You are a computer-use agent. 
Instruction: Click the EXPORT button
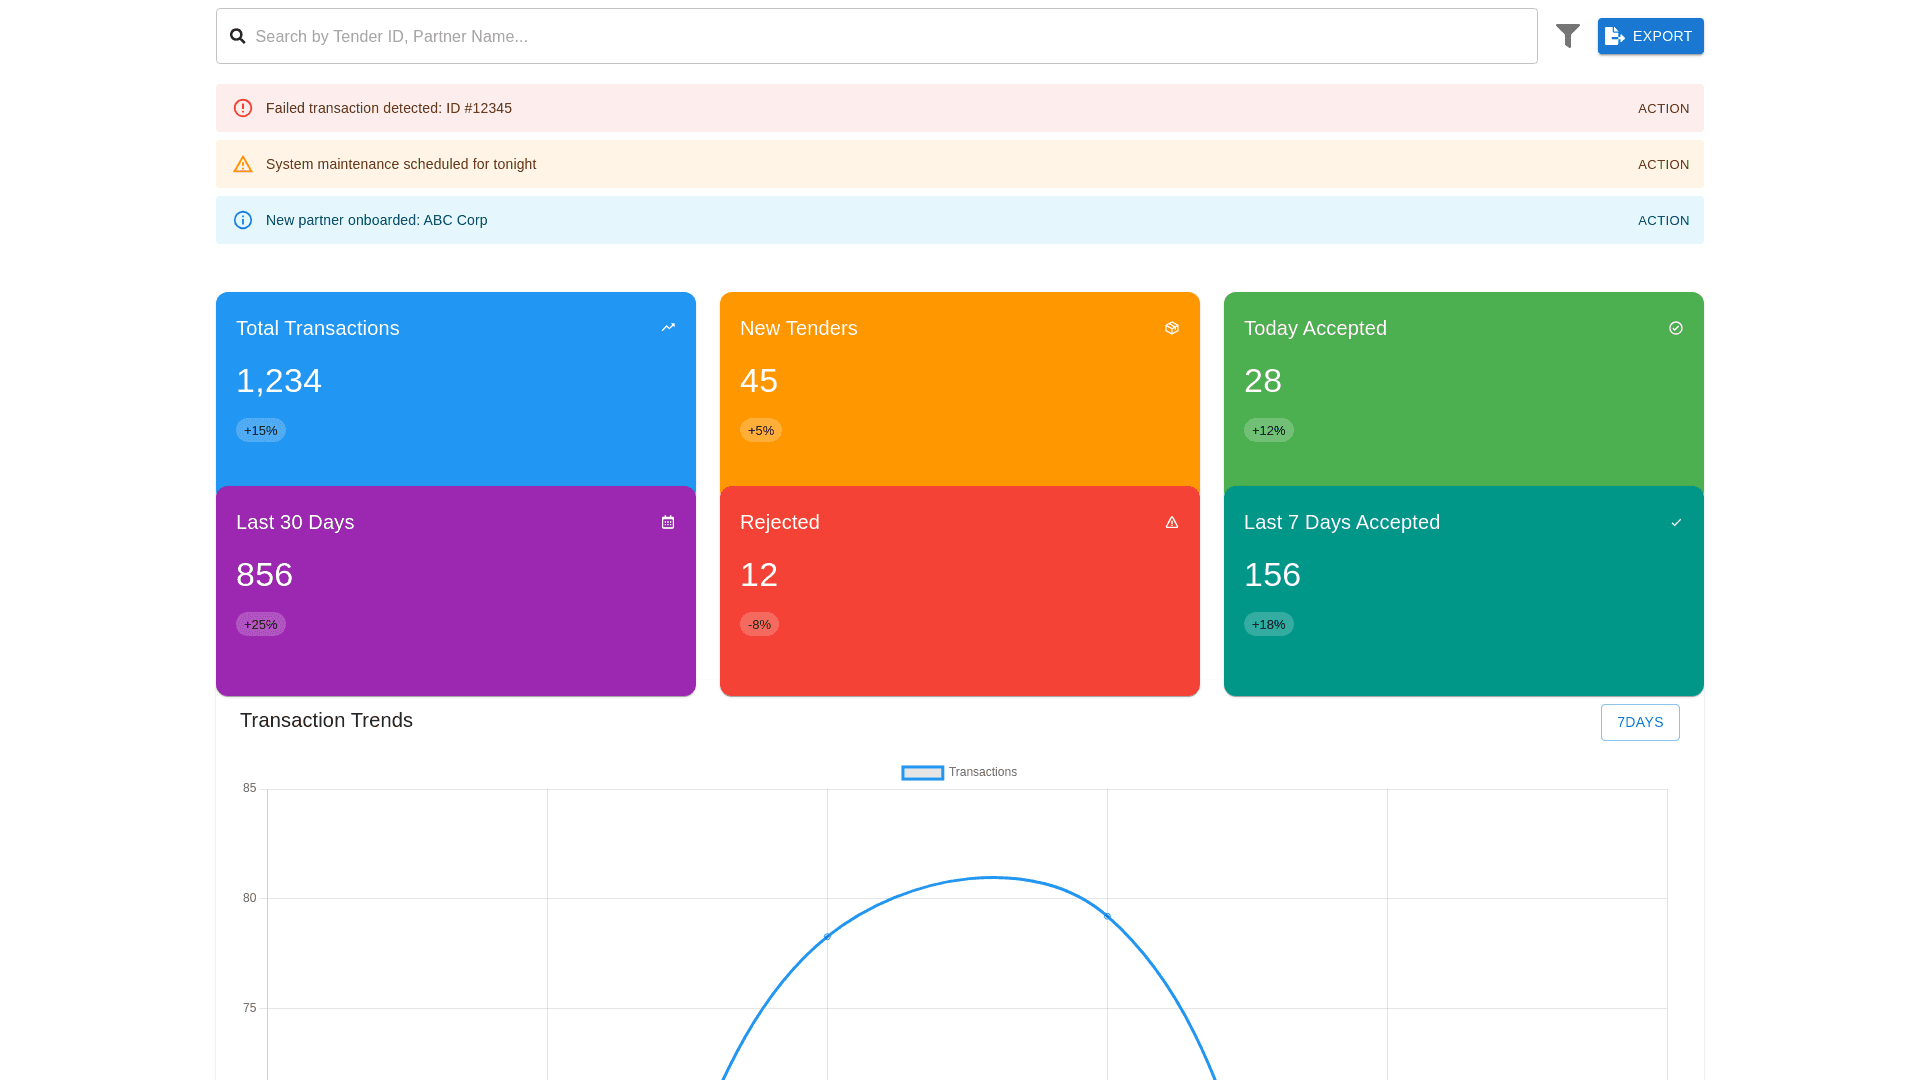coord(1650,36)
